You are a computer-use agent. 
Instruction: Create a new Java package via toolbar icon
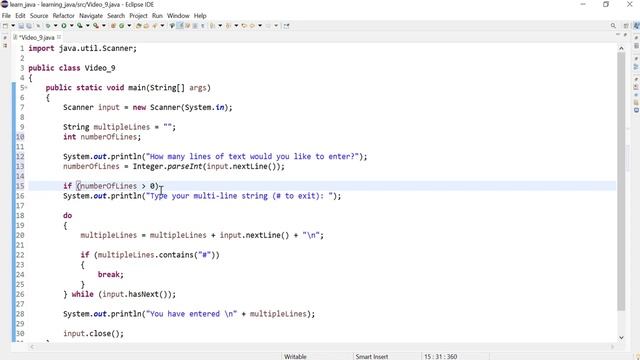tap(113, 26)
